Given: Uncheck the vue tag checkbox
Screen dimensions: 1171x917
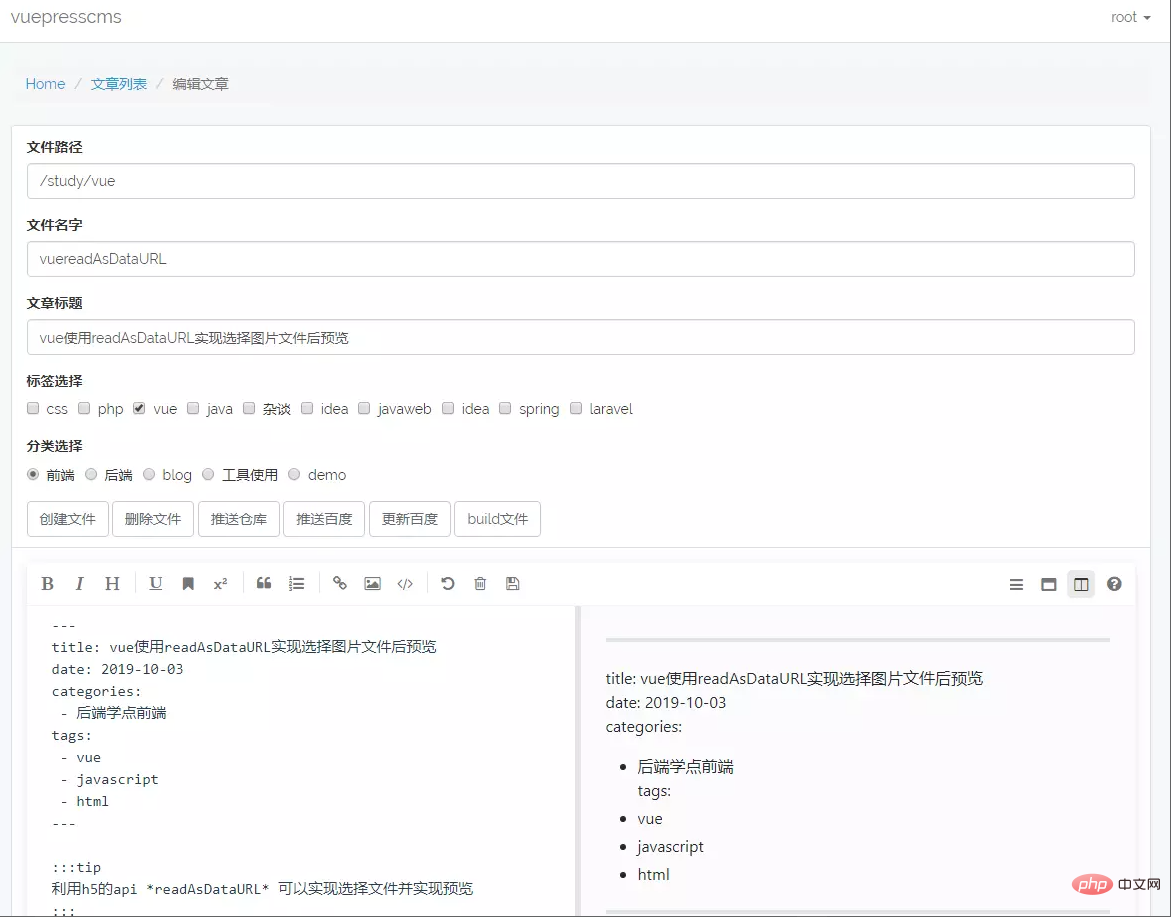Looking at the screenshot, I should [140, 408].
